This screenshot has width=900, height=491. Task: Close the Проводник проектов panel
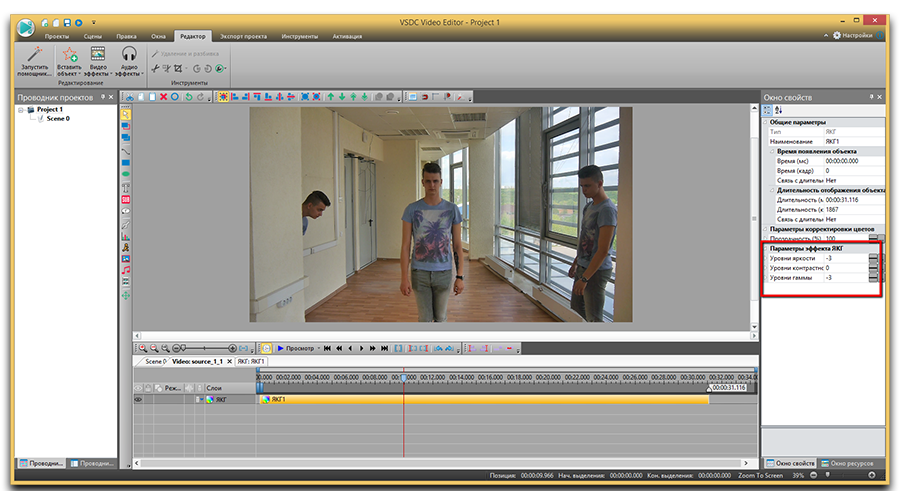click(111, 97)
